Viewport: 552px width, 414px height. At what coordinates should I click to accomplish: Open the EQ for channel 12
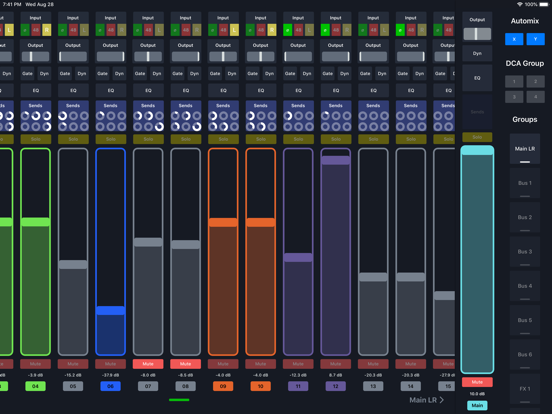tap(336, 90)
